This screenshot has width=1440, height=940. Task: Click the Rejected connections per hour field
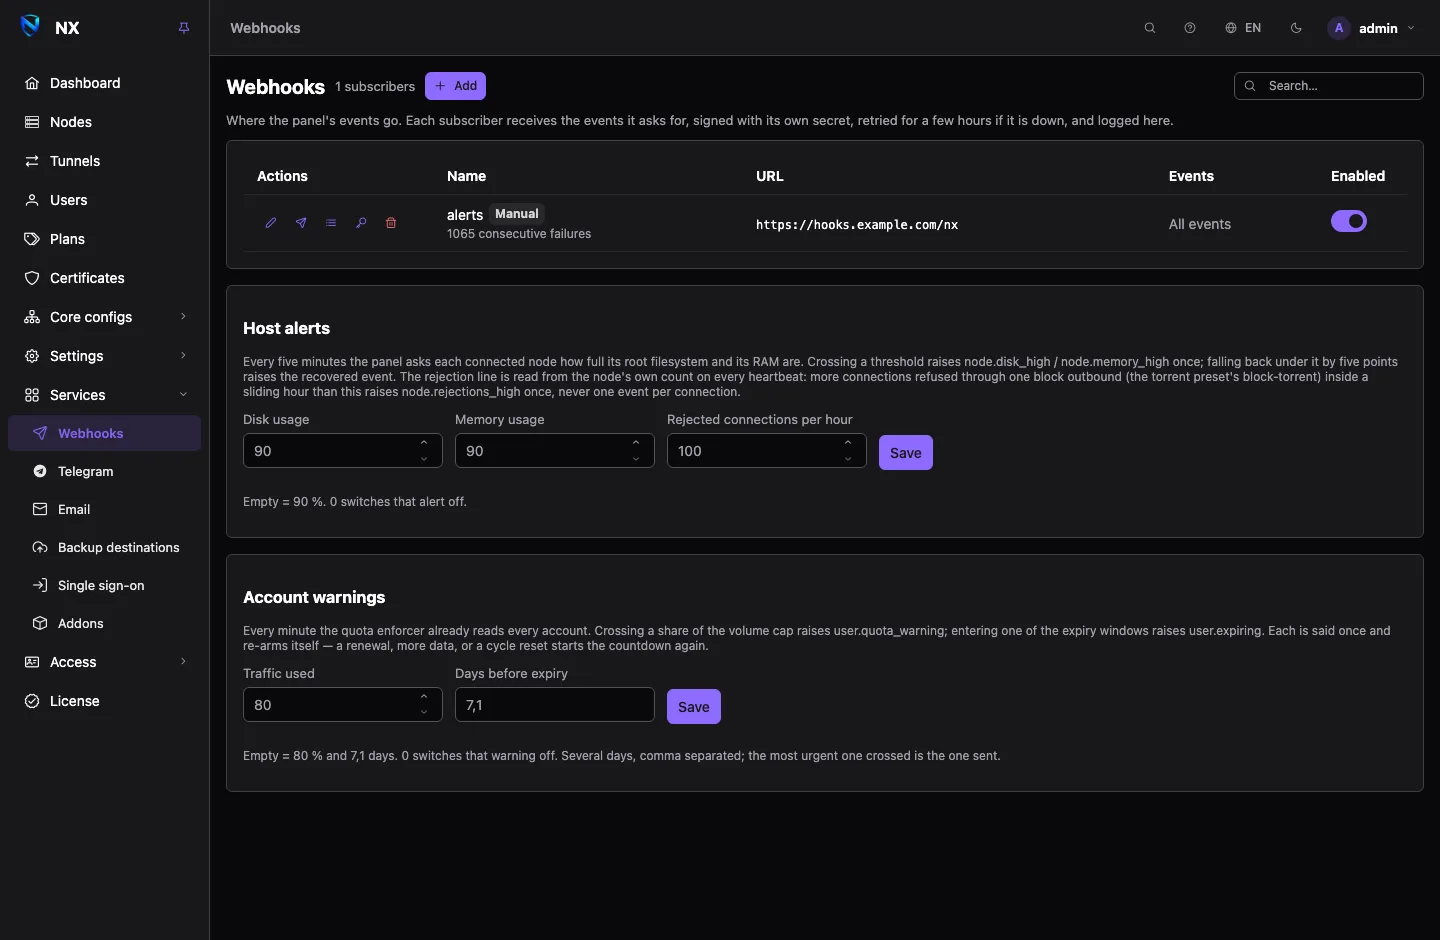766,451
